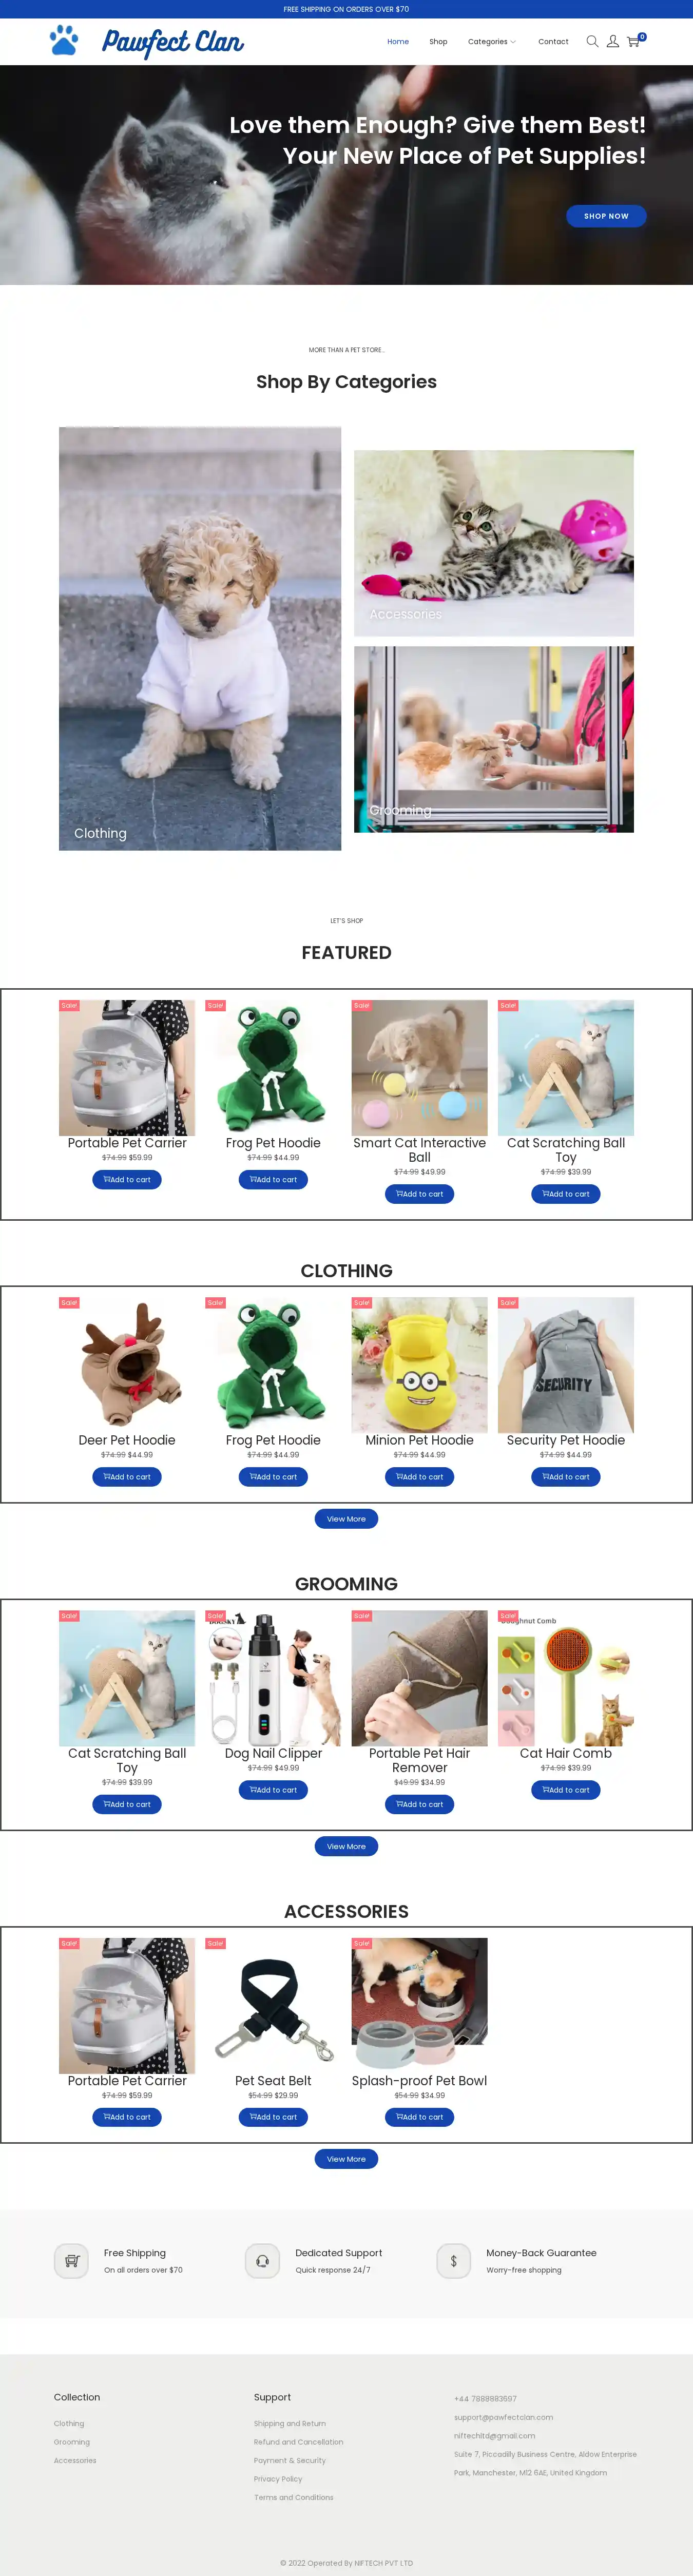Click View More under Clothing section
This screenshot has height=2576, width=693.
pos(346,1518)
